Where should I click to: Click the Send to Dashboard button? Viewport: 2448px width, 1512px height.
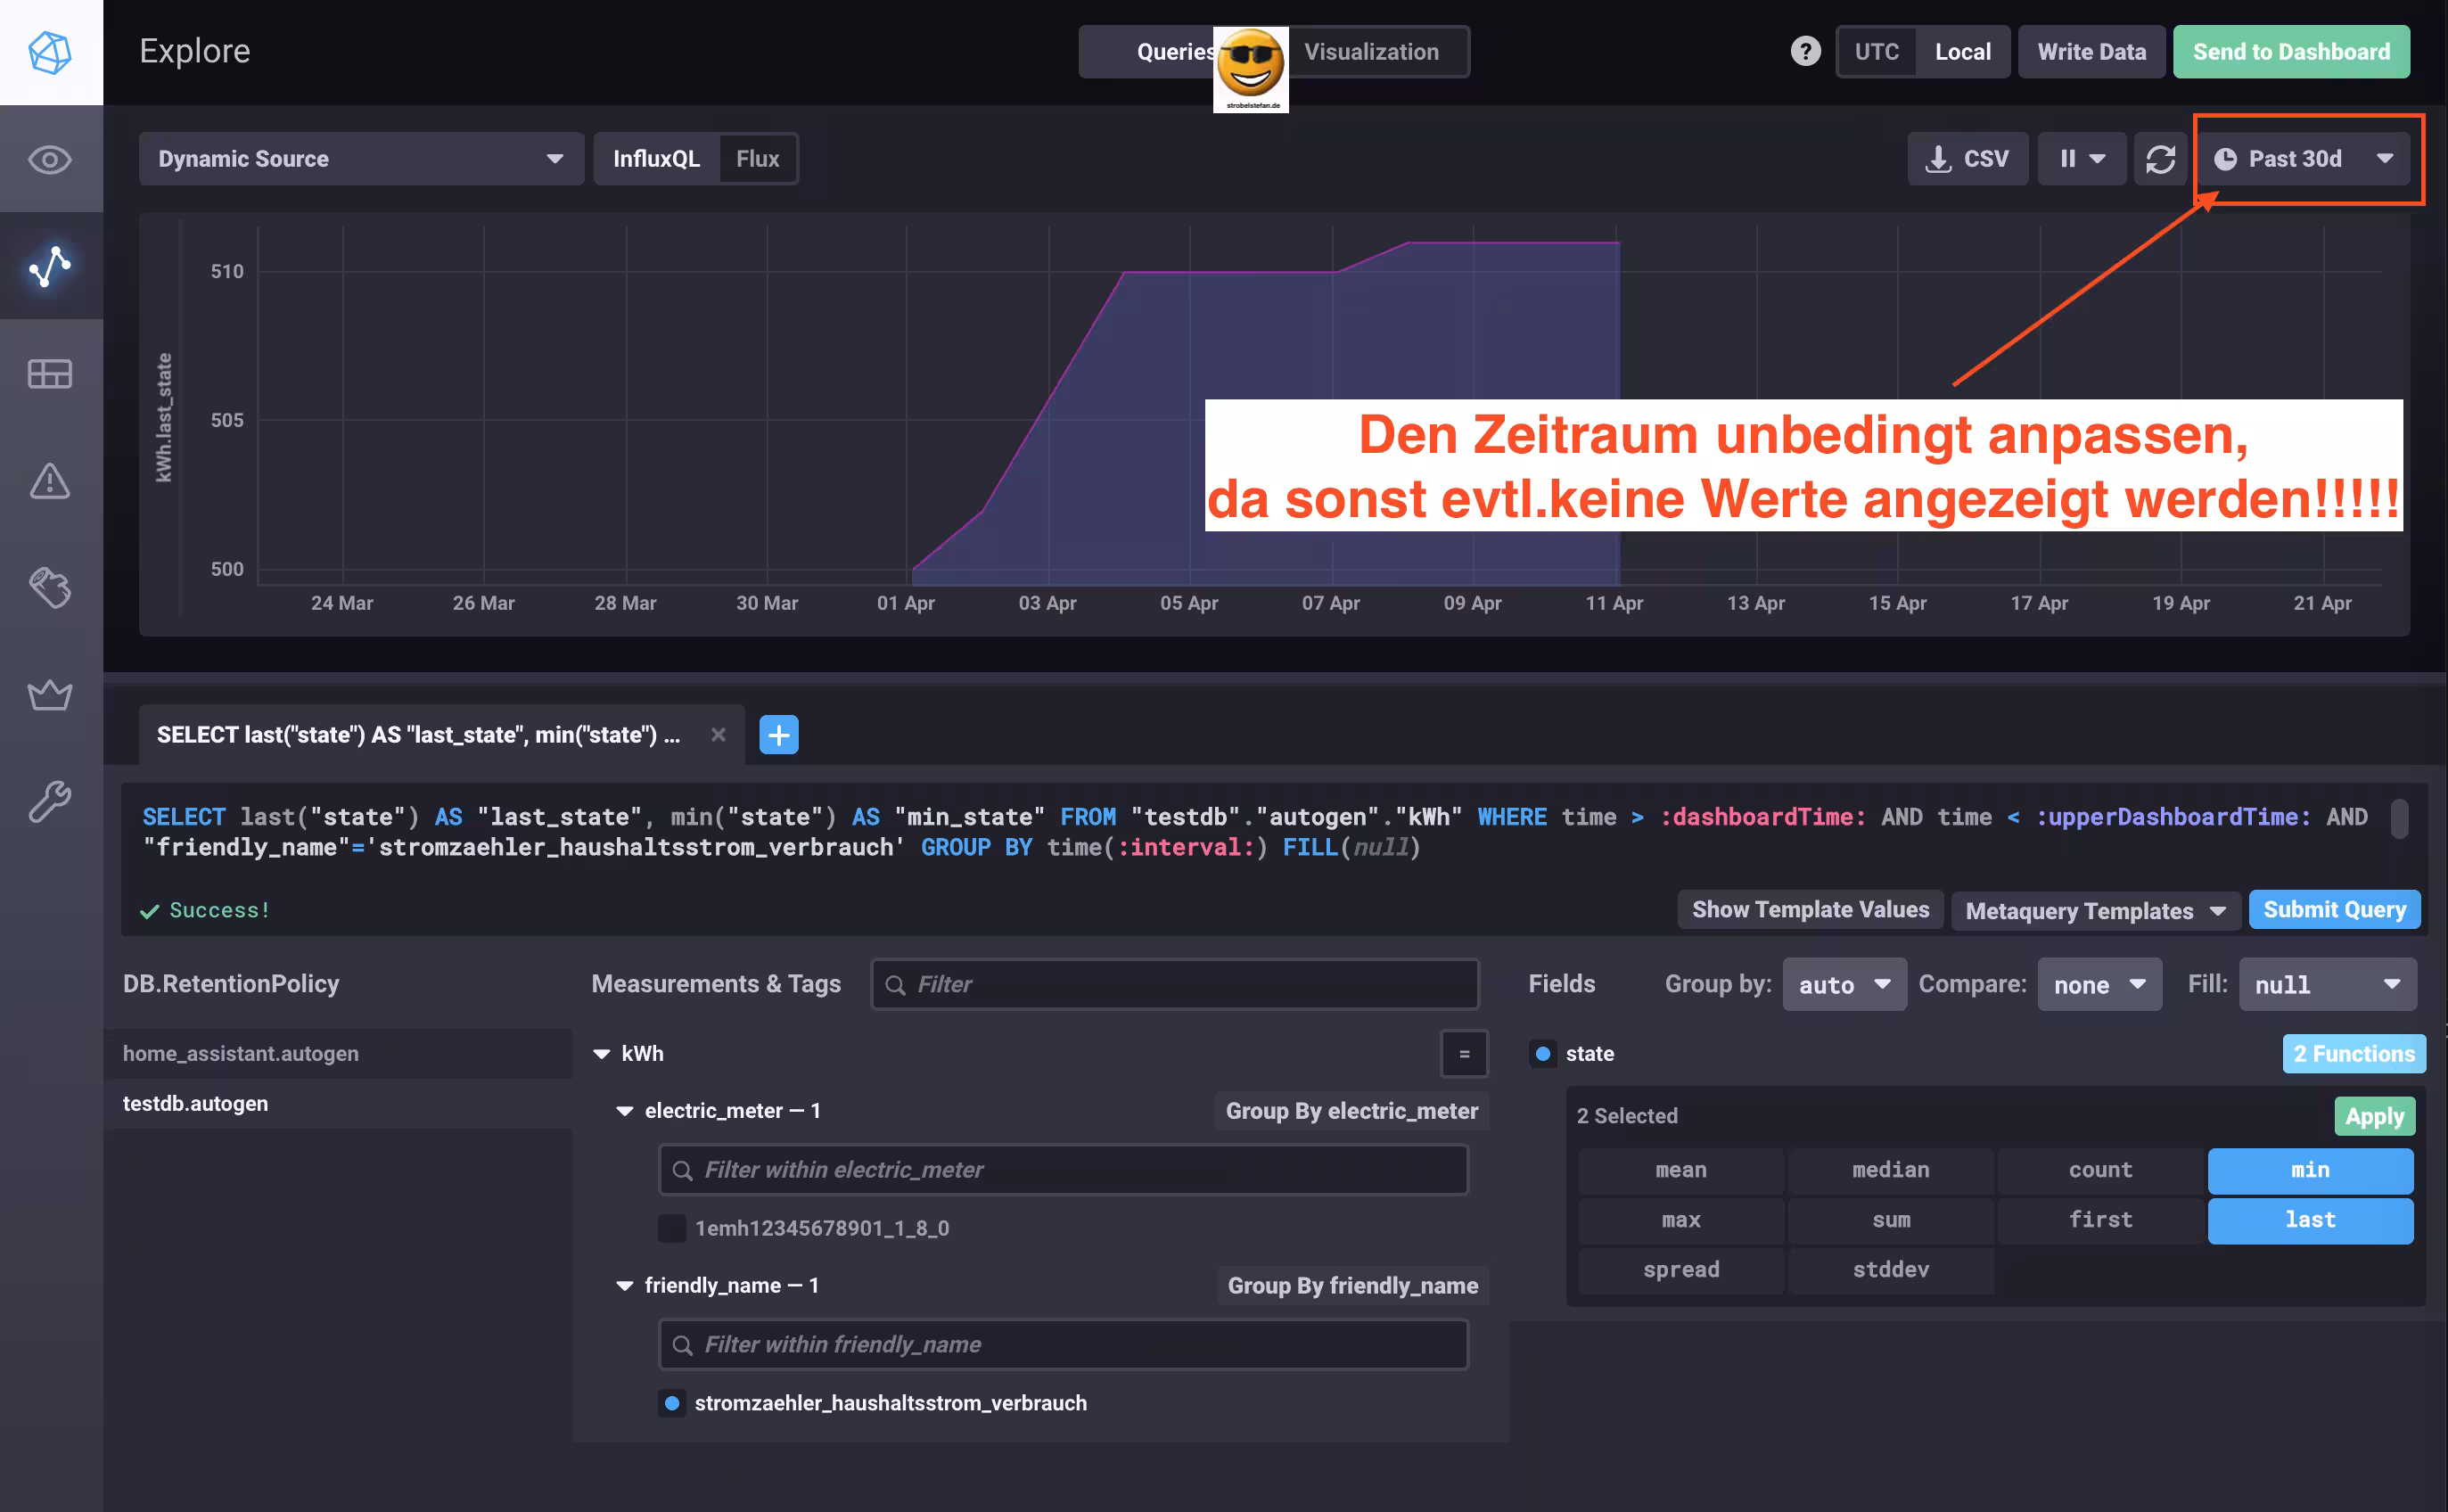[x=2292, y=51]
